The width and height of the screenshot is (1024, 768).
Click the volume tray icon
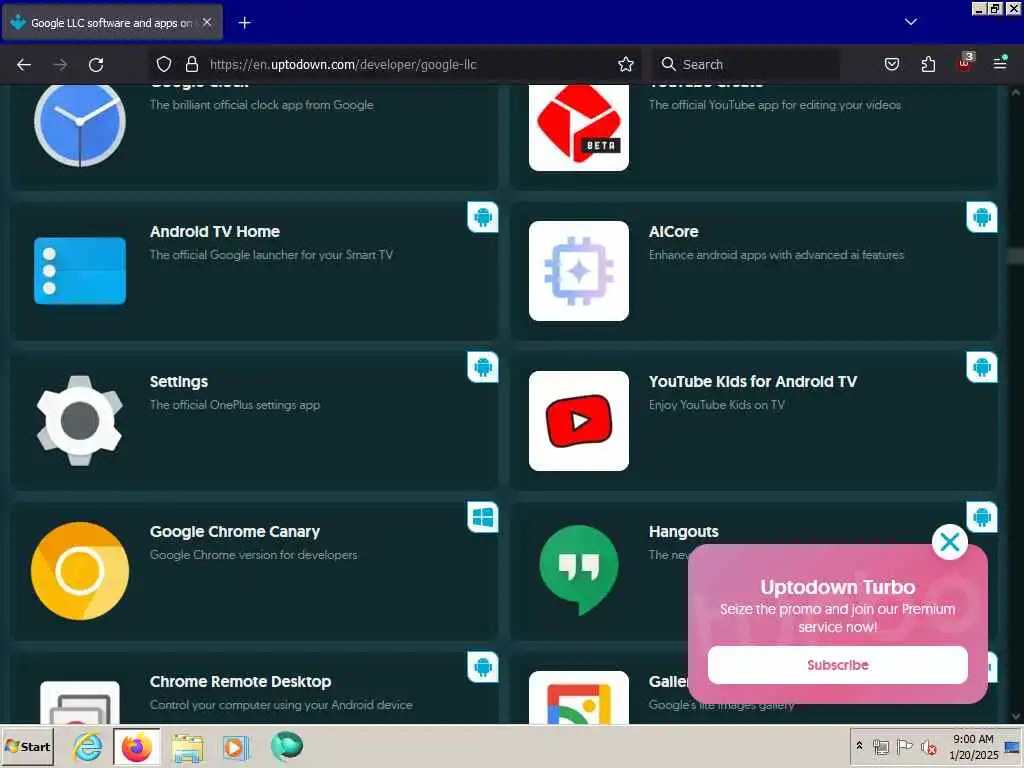pos(928,746)
